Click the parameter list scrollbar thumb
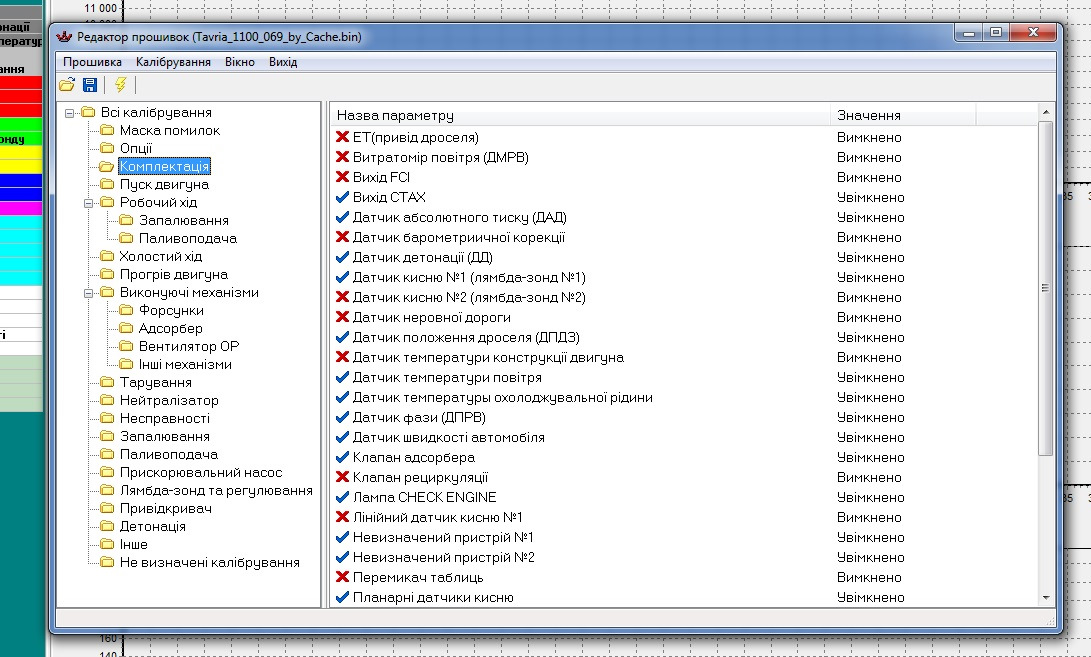Screen dimensions: 1091x657 click(1046, 288)
